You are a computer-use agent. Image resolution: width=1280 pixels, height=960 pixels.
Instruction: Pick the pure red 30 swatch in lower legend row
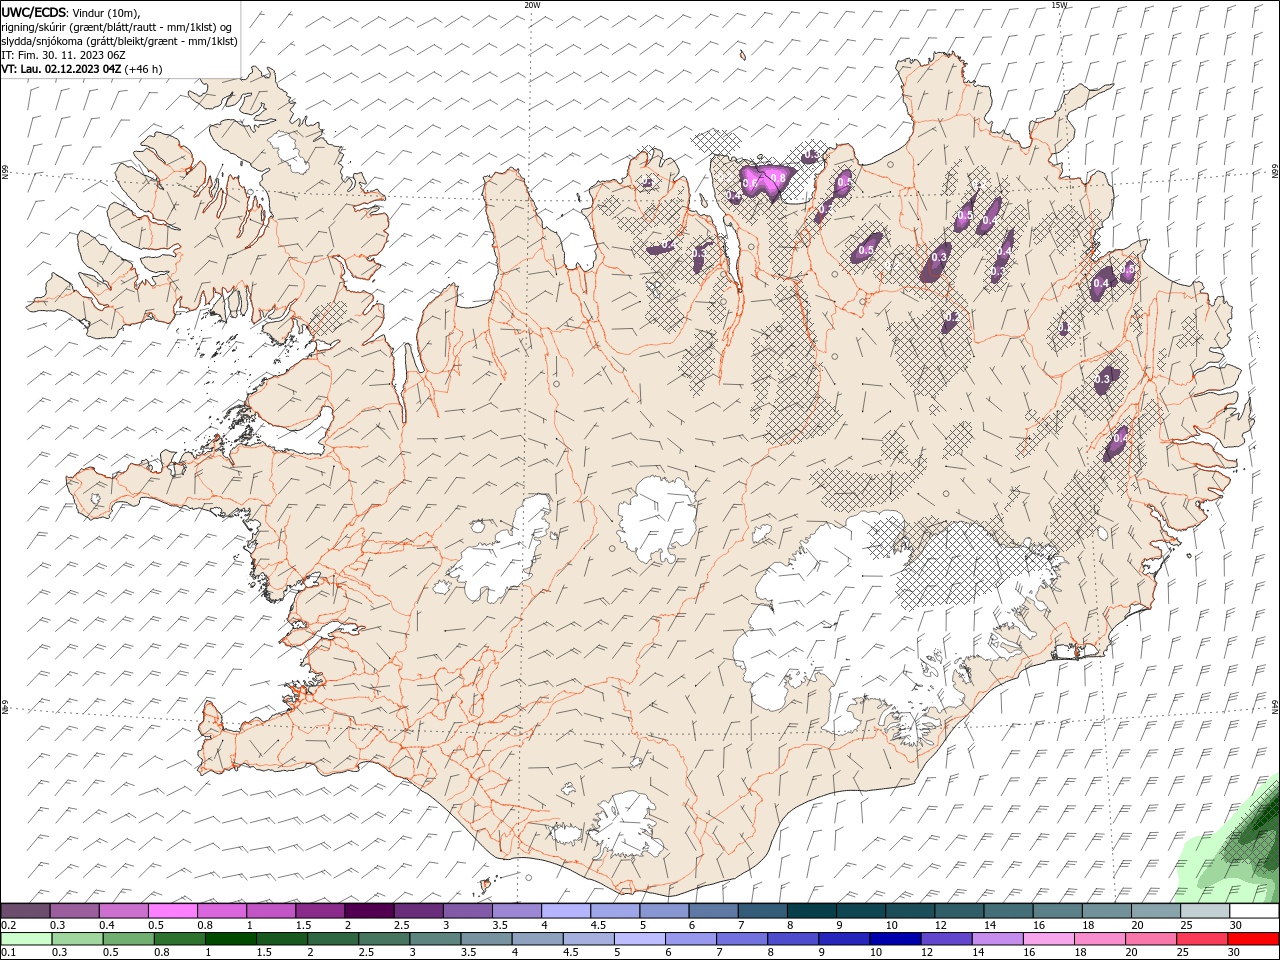pos(1251,939)
